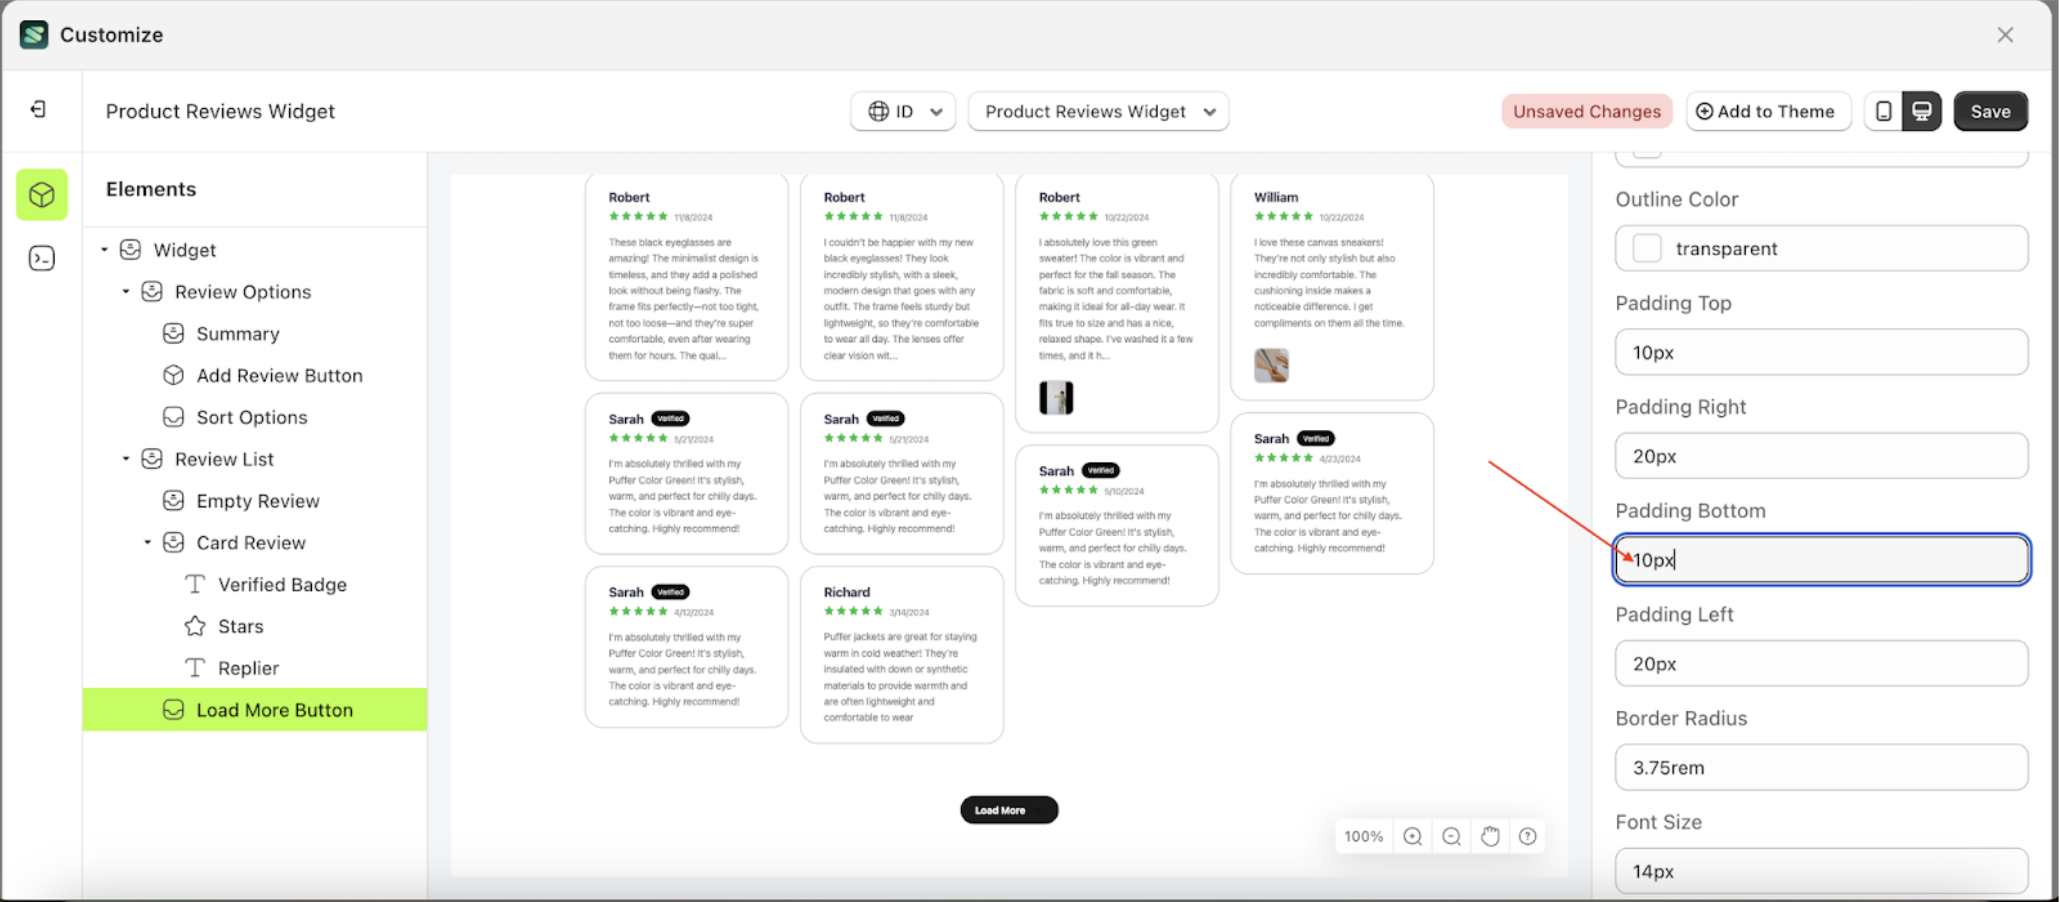Viewport: 2060px width, 902px height.
Task: Click the Add to Theme button
Action: 1768,111
